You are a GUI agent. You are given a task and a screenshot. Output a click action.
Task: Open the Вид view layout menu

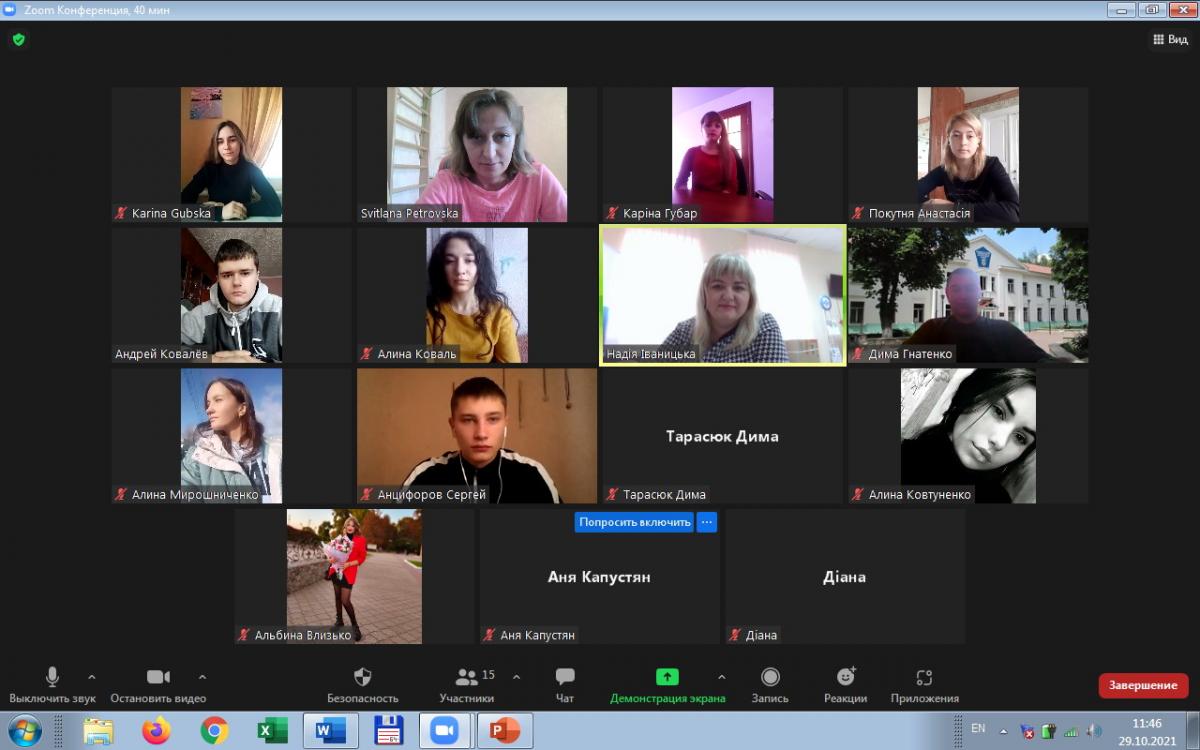[x=1170, y=40]
